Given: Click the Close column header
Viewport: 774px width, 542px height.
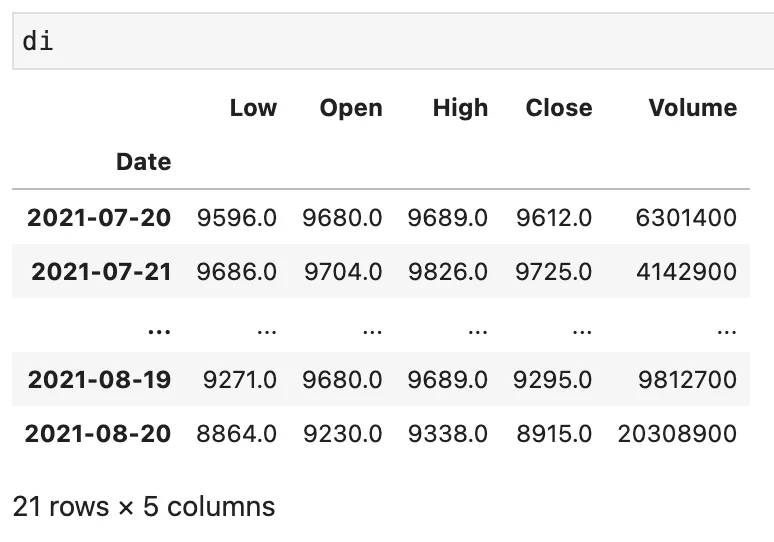Looking at the screenshot, I should [559, 108].
